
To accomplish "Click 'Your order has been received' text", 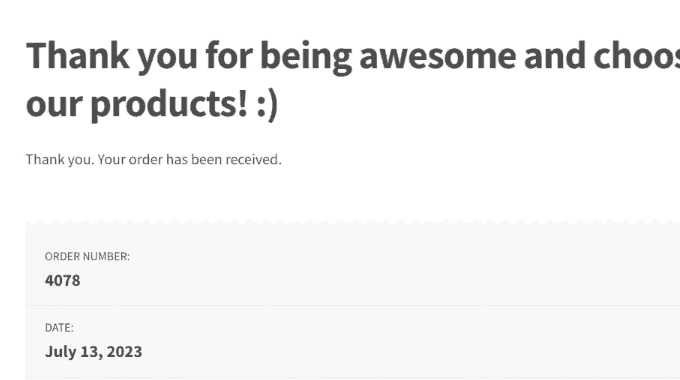I will (190, 160).
